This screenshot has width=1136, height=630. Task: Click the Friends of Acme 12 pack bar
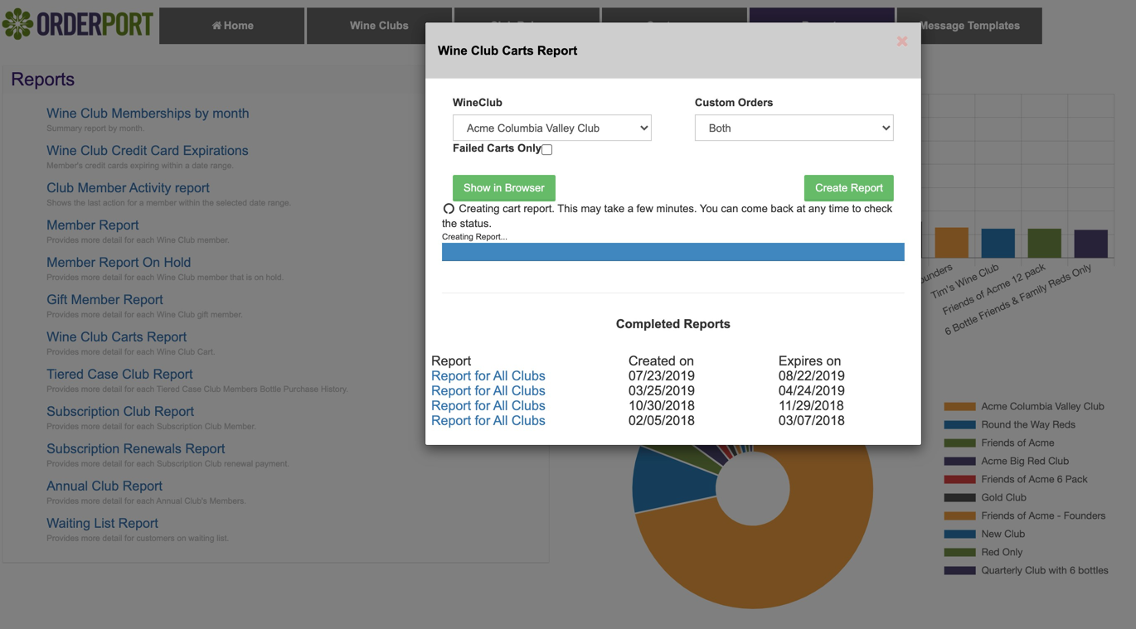pos(1044,243)
